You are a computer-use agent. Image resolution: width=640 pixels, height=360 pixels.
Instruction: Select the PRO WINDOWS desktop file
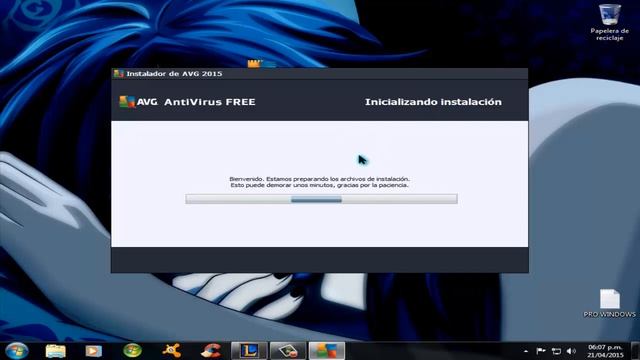click(x=609, y=303)
